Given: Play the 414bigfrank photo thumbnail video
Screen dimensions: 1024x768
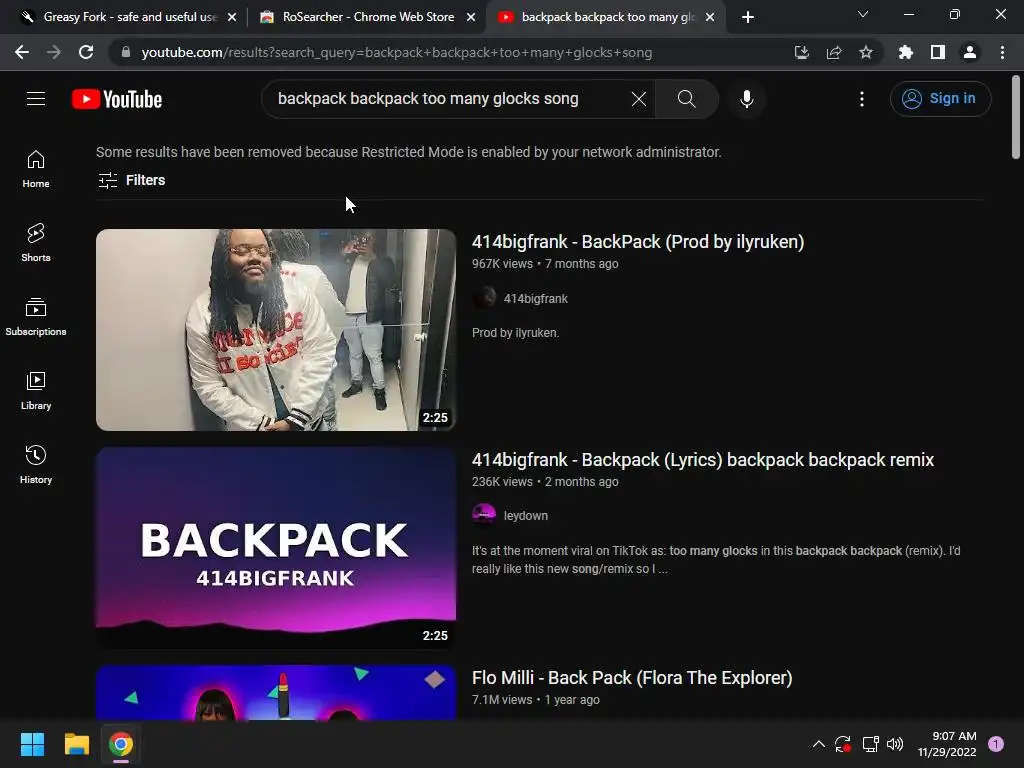Looking at the screenshot, I should click(276, 330).
